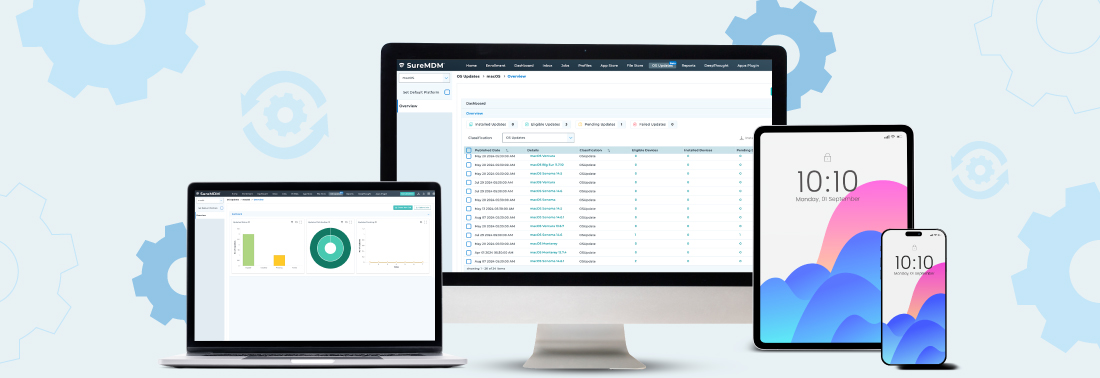Open the Home menu on the monitor
Image resolution: width=1100 pixels, height=378 pixels.
(471, 65)
